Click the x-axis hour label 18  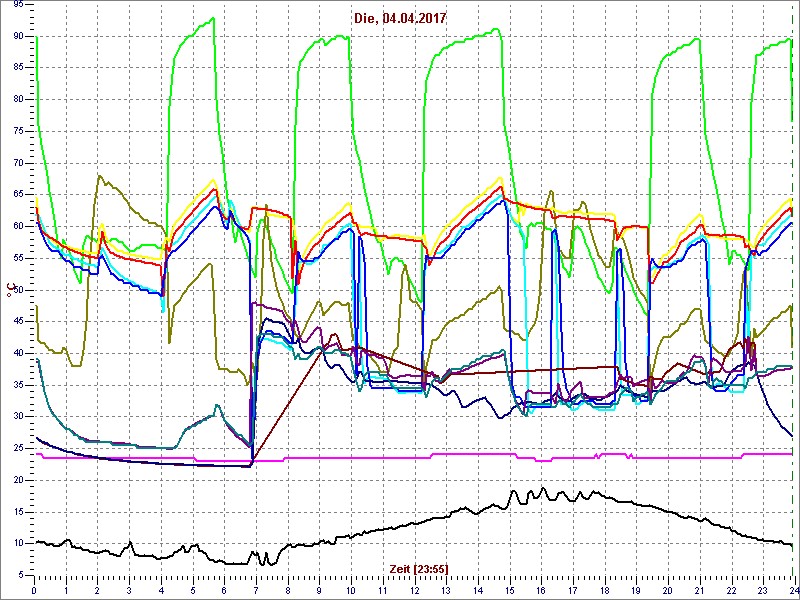coord(605,590)
